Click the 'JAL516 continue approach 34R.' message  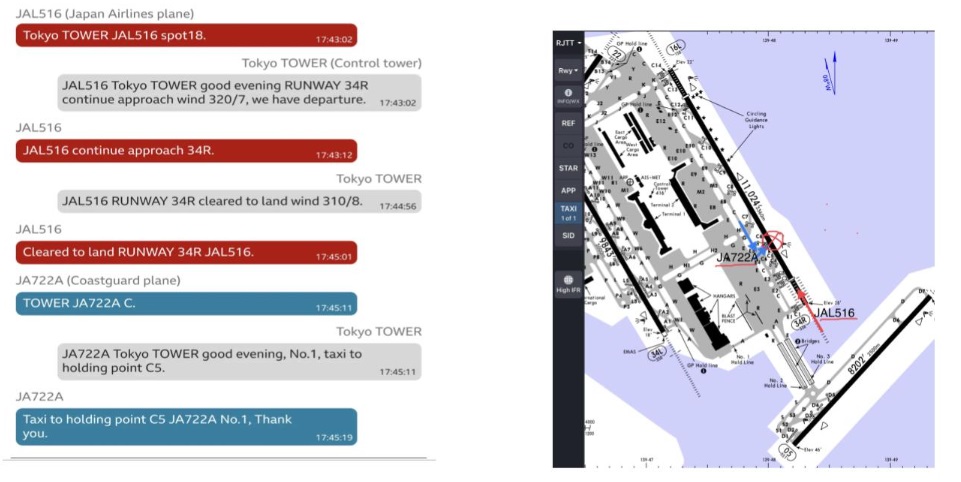[x=186, y=151]
